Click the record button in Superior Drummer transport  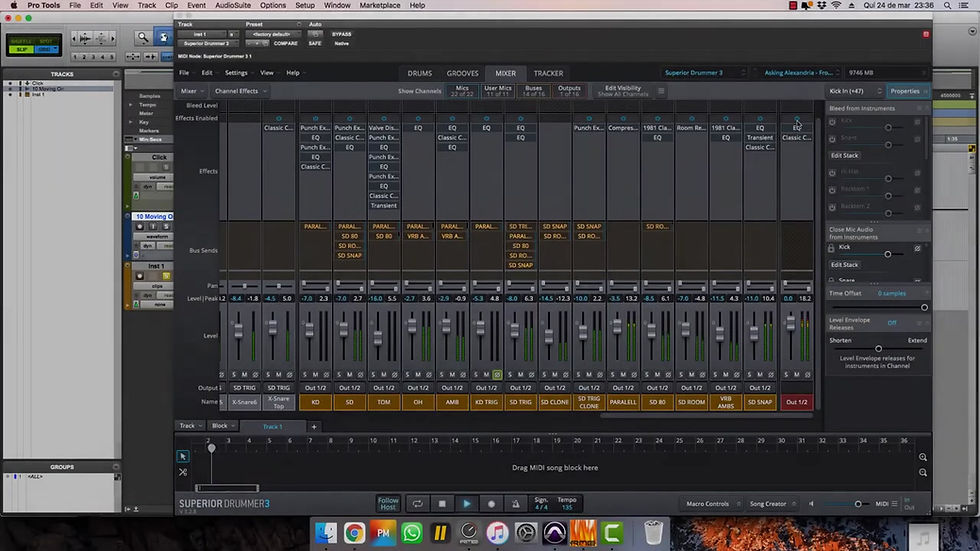pos(491,504)
